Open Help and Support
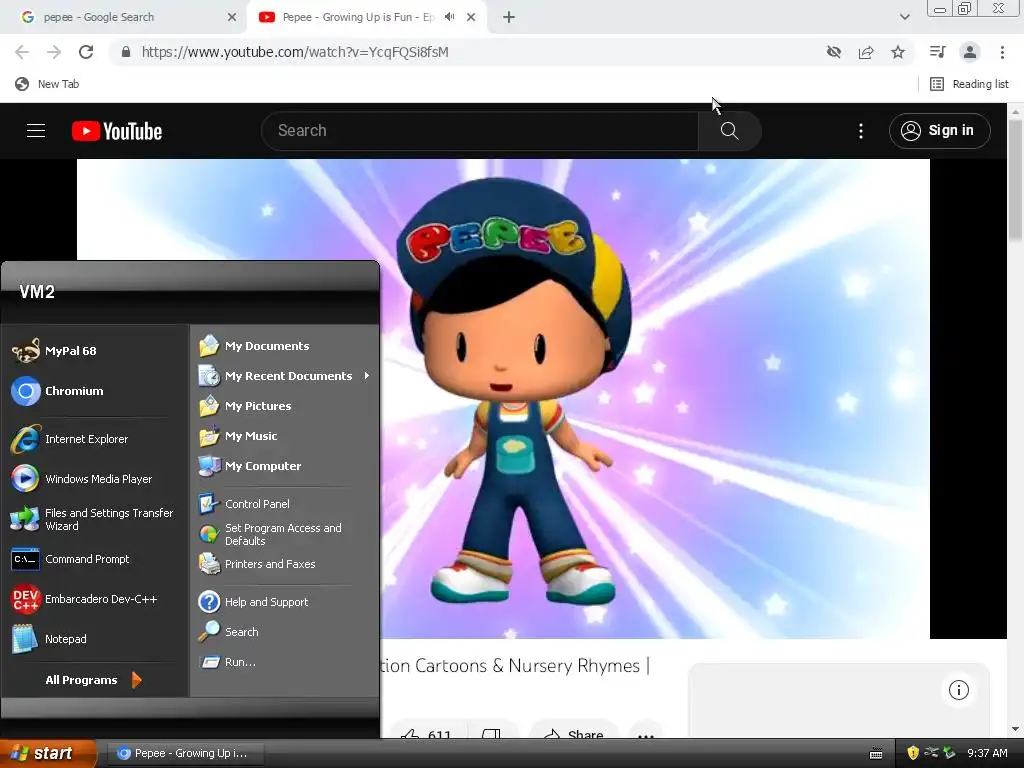This screenshot has height=768, width=1024. 285,601
